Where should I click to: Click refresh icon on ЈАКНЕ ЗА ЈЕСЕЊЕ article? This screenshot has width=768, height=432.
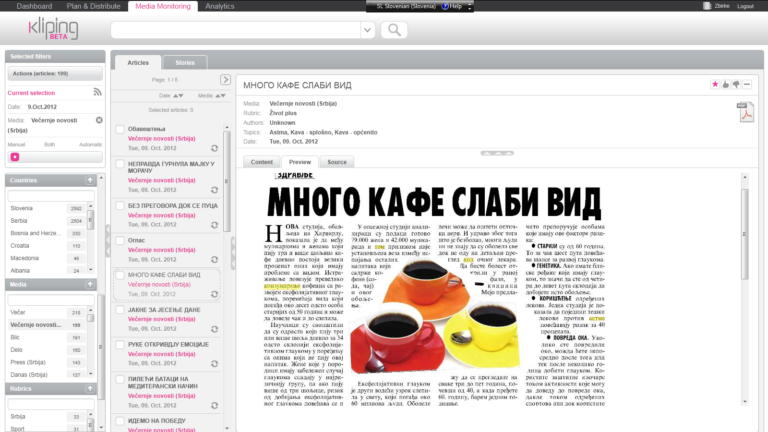click(x=215, y=329)
